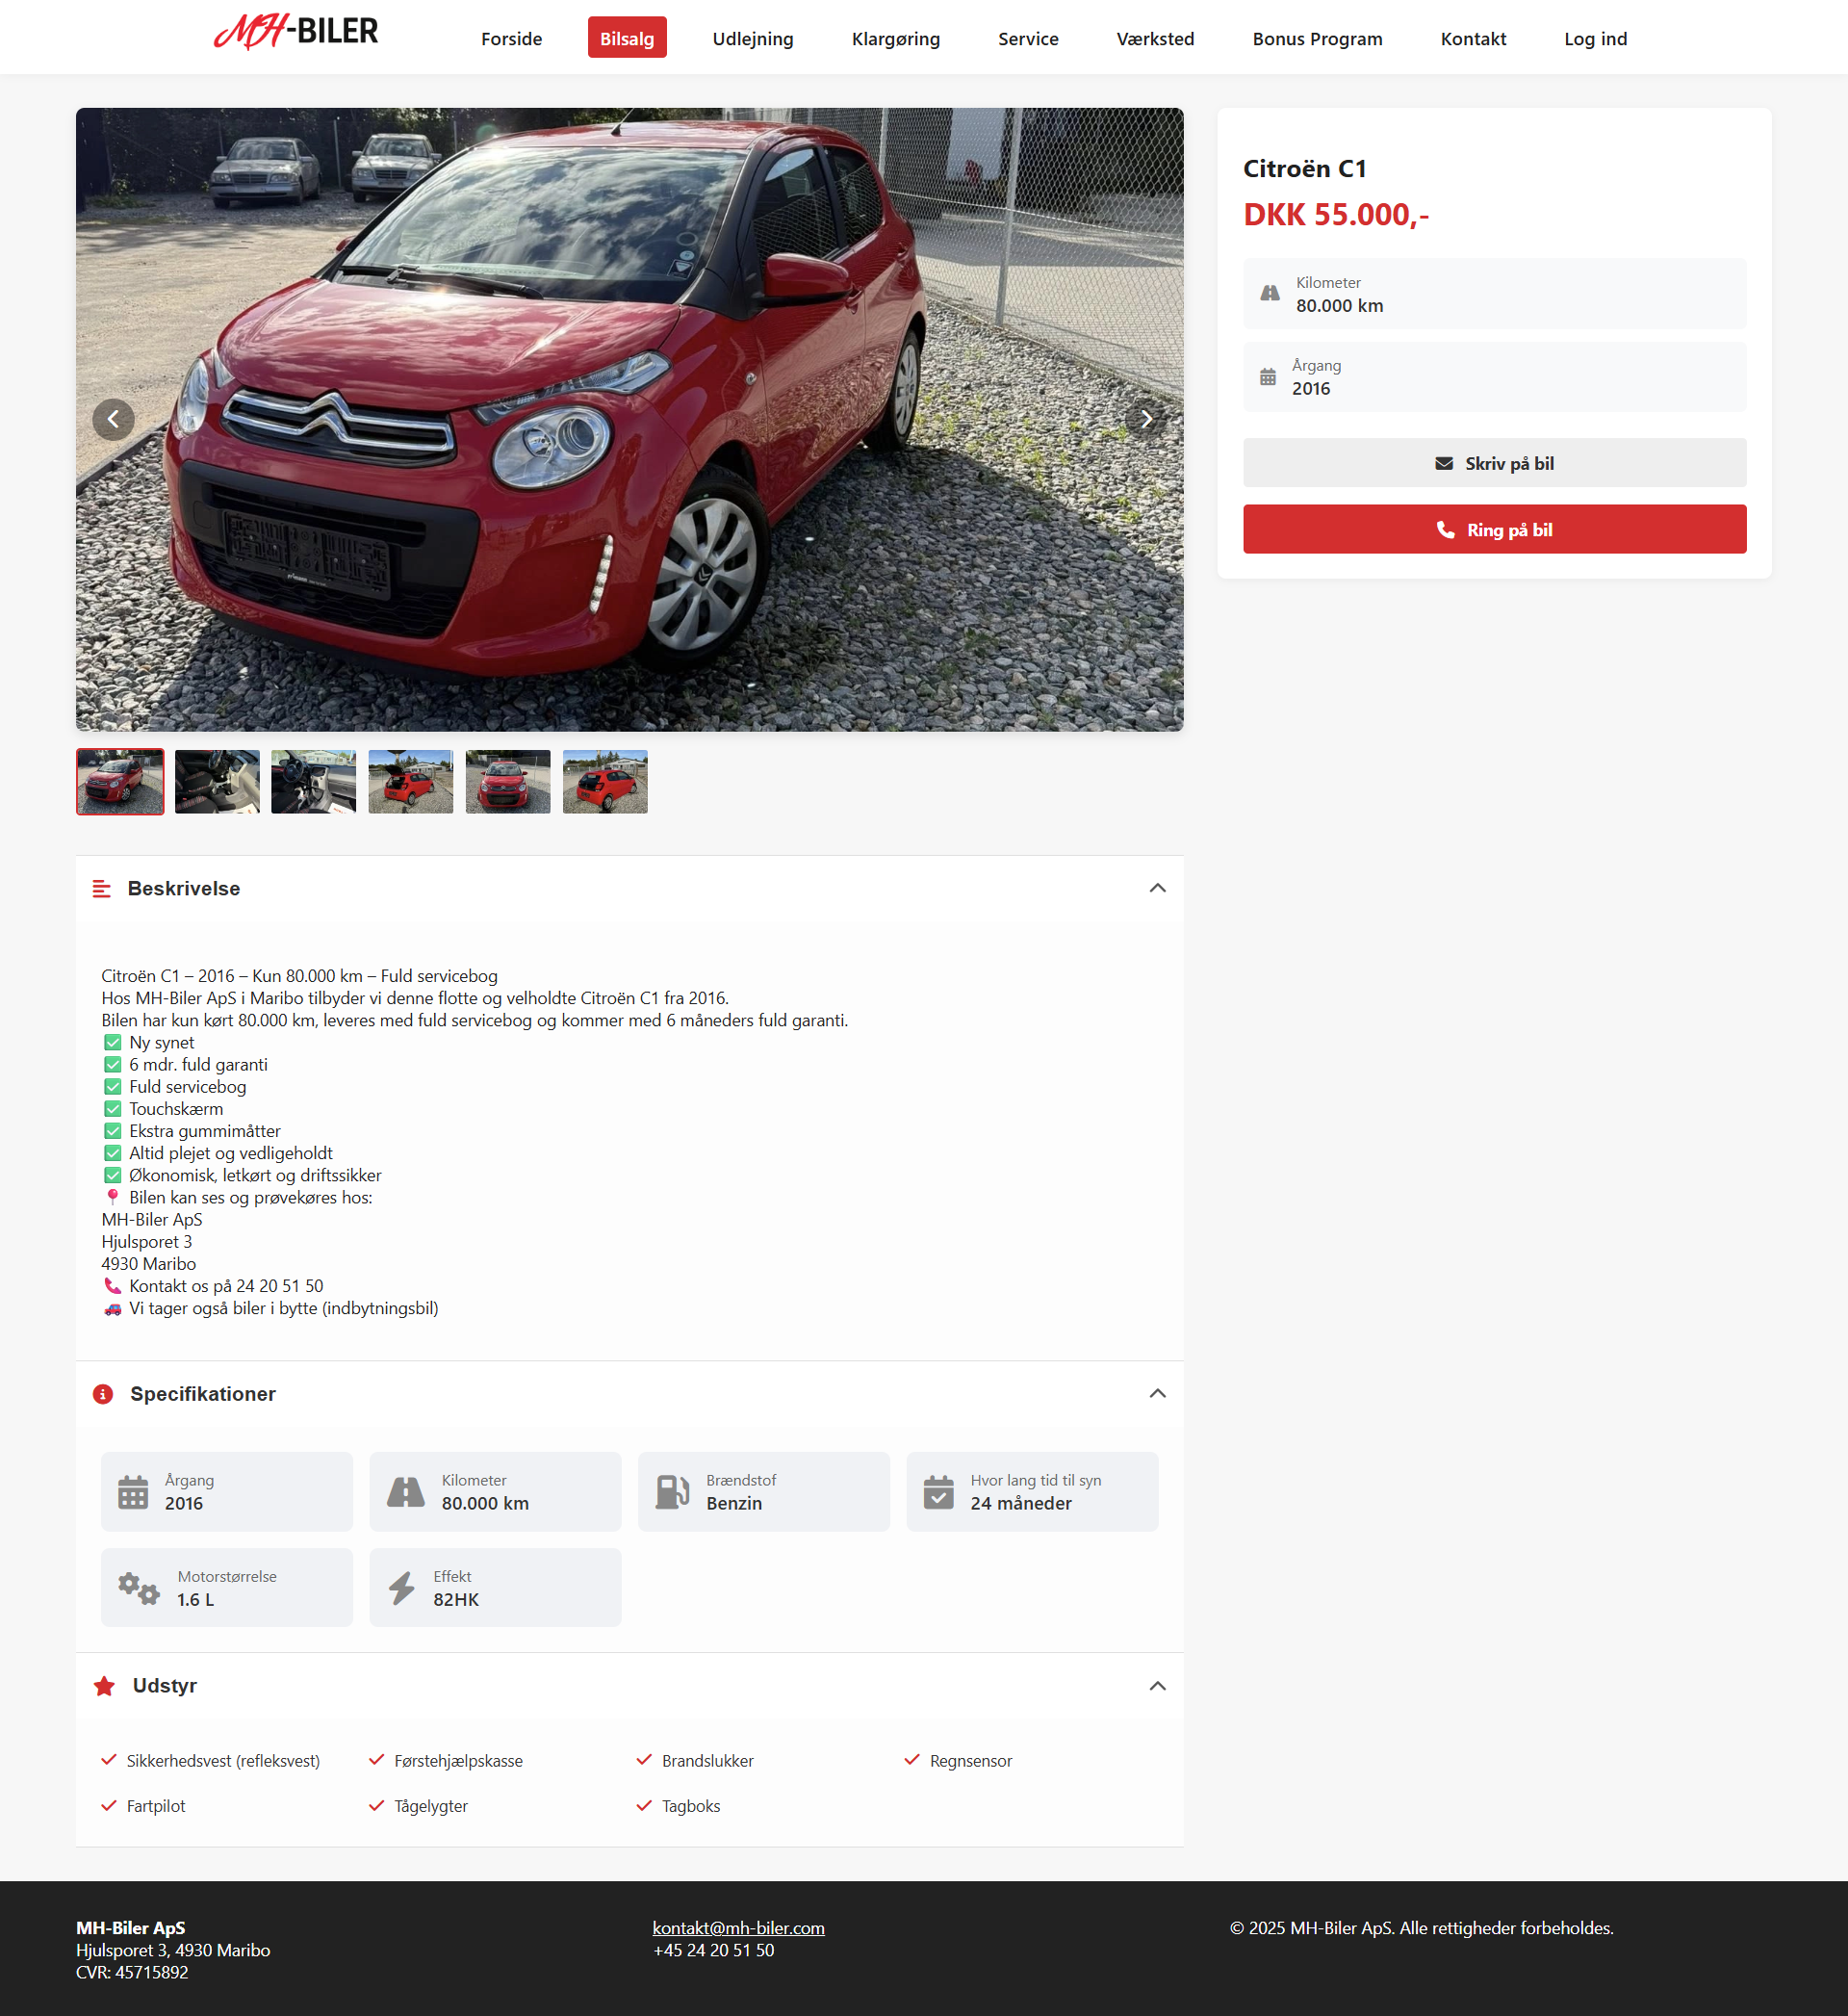This screenshot has height=2016, width=1848.
Task: Click the red star Udstyr icon
Action: (x=104, y=1686)
